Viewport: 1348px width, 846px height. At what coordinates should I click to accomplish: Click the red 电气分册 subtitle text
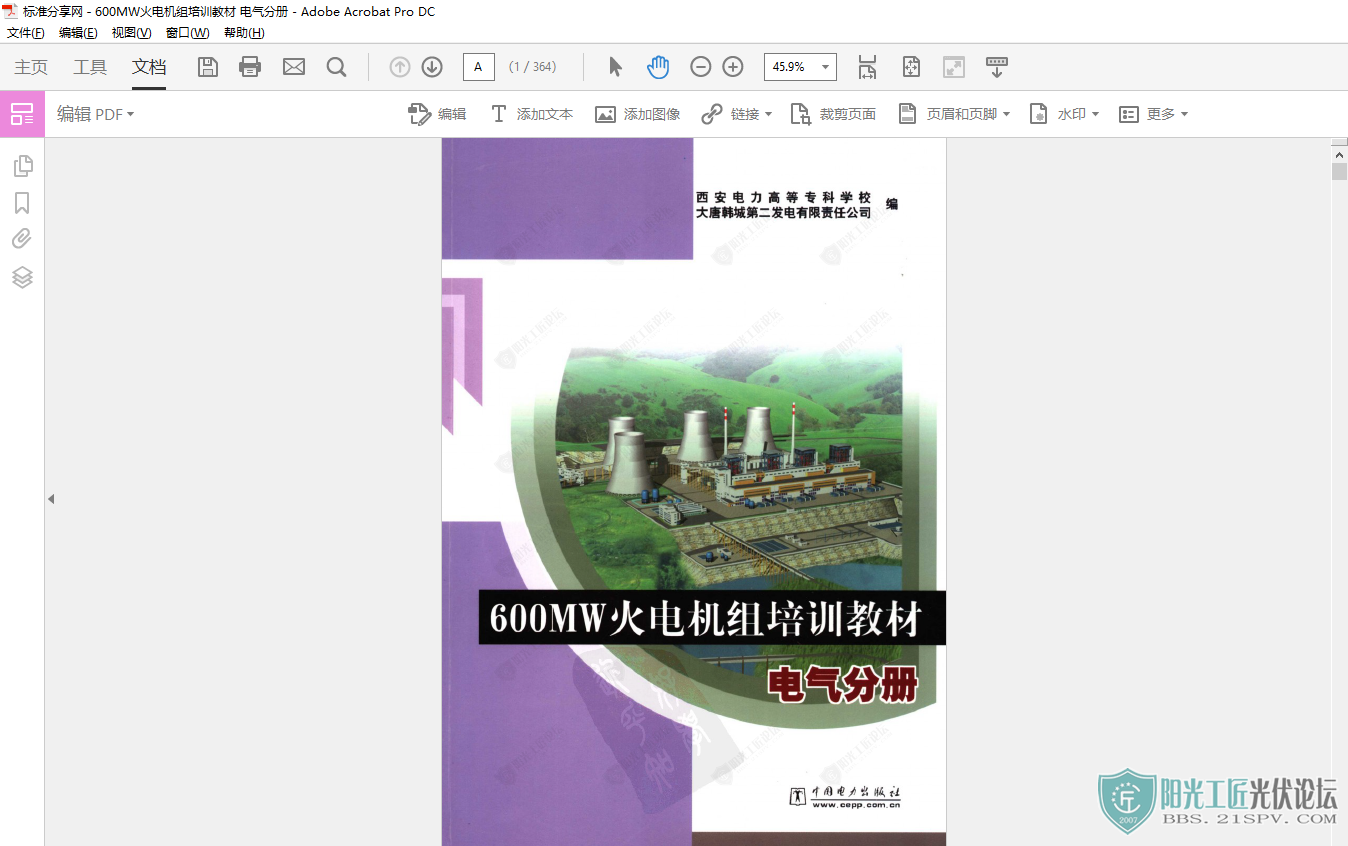coord(842,685)
